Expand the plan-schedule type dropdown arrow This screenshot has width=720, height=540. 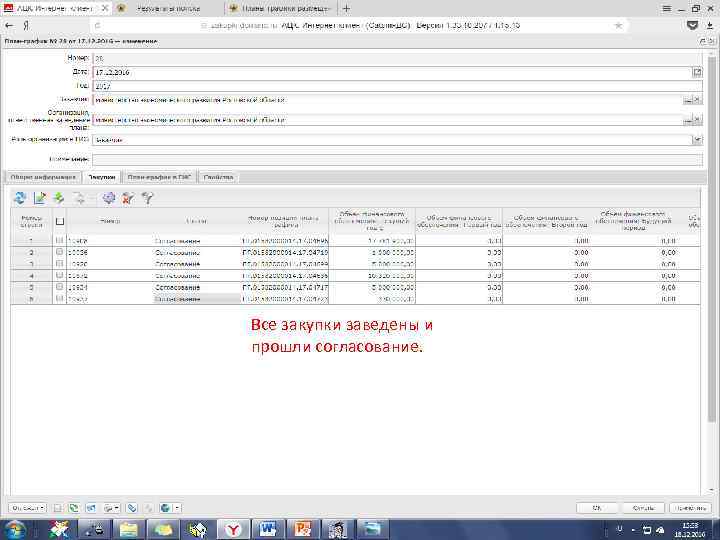(698, 140)
